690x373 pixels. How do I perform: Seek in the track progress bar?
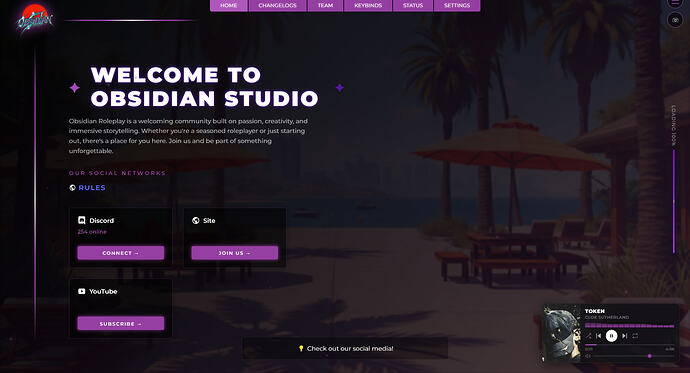630,345
